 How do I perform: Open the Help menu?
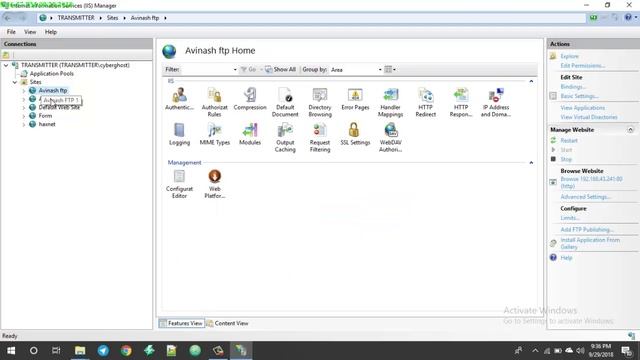click(51, 32)
